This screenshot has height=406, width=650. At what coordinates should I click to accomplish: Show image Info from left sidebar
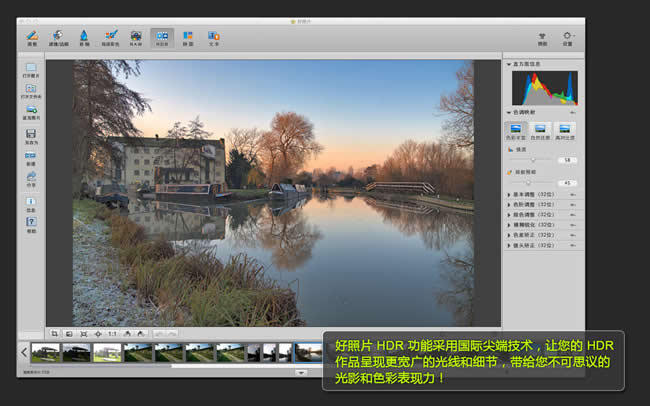click(31, 204)
